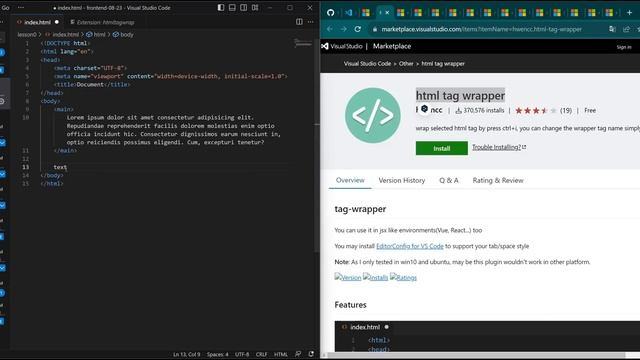Click the html tag wrapper extension logo
Image resolution: width=640 pixels, height=360 pixels.
click(x=373, y=116)
